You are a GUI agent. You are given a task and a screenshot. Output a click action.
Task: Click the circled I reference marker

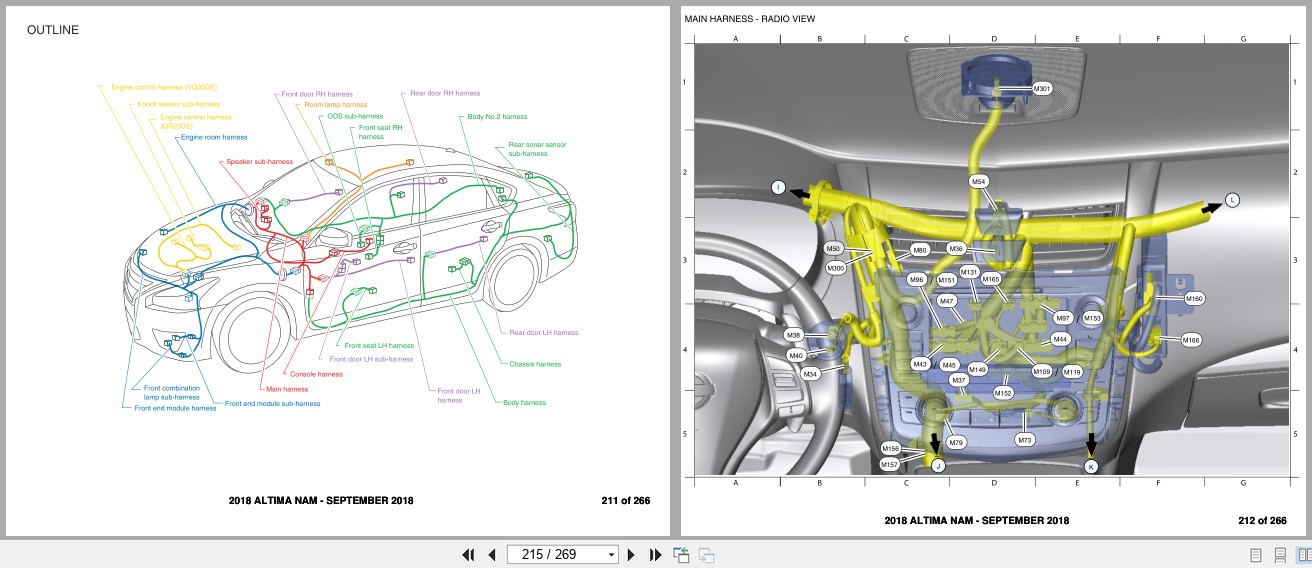coord(778,187)
